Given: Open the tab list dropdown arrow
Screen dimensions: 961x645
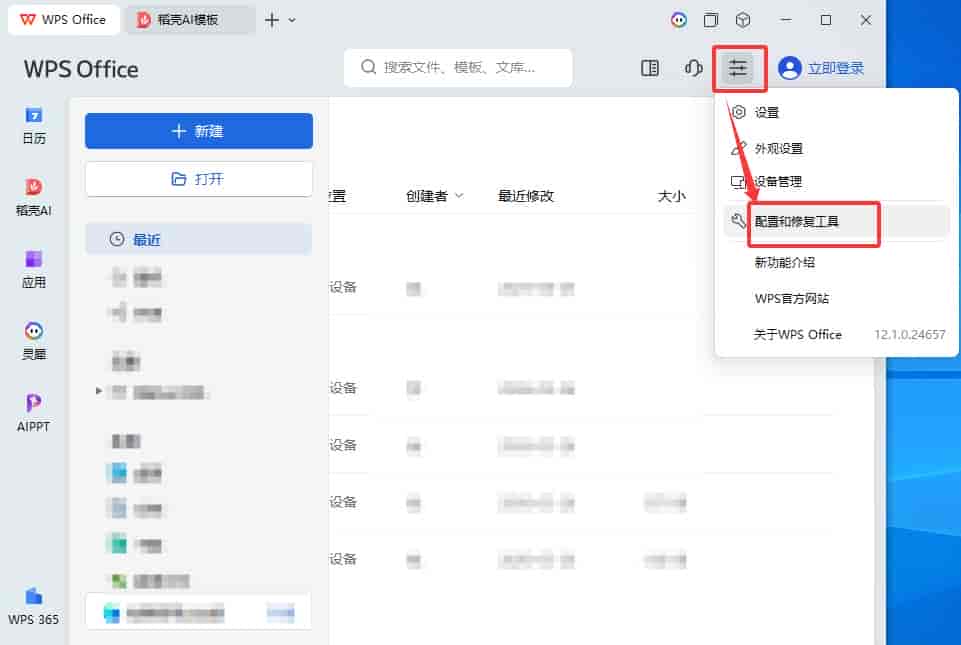Looking at the screenshot, I should coord(292,20).
